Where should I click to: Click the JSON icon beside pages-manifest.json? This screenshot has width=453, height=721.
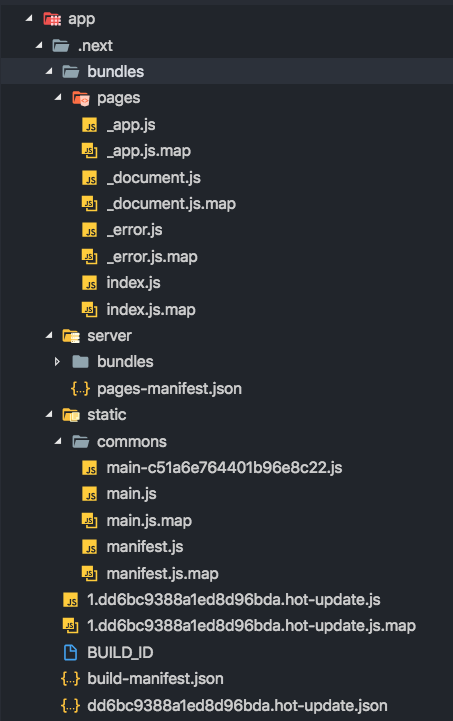pos(80,389)
